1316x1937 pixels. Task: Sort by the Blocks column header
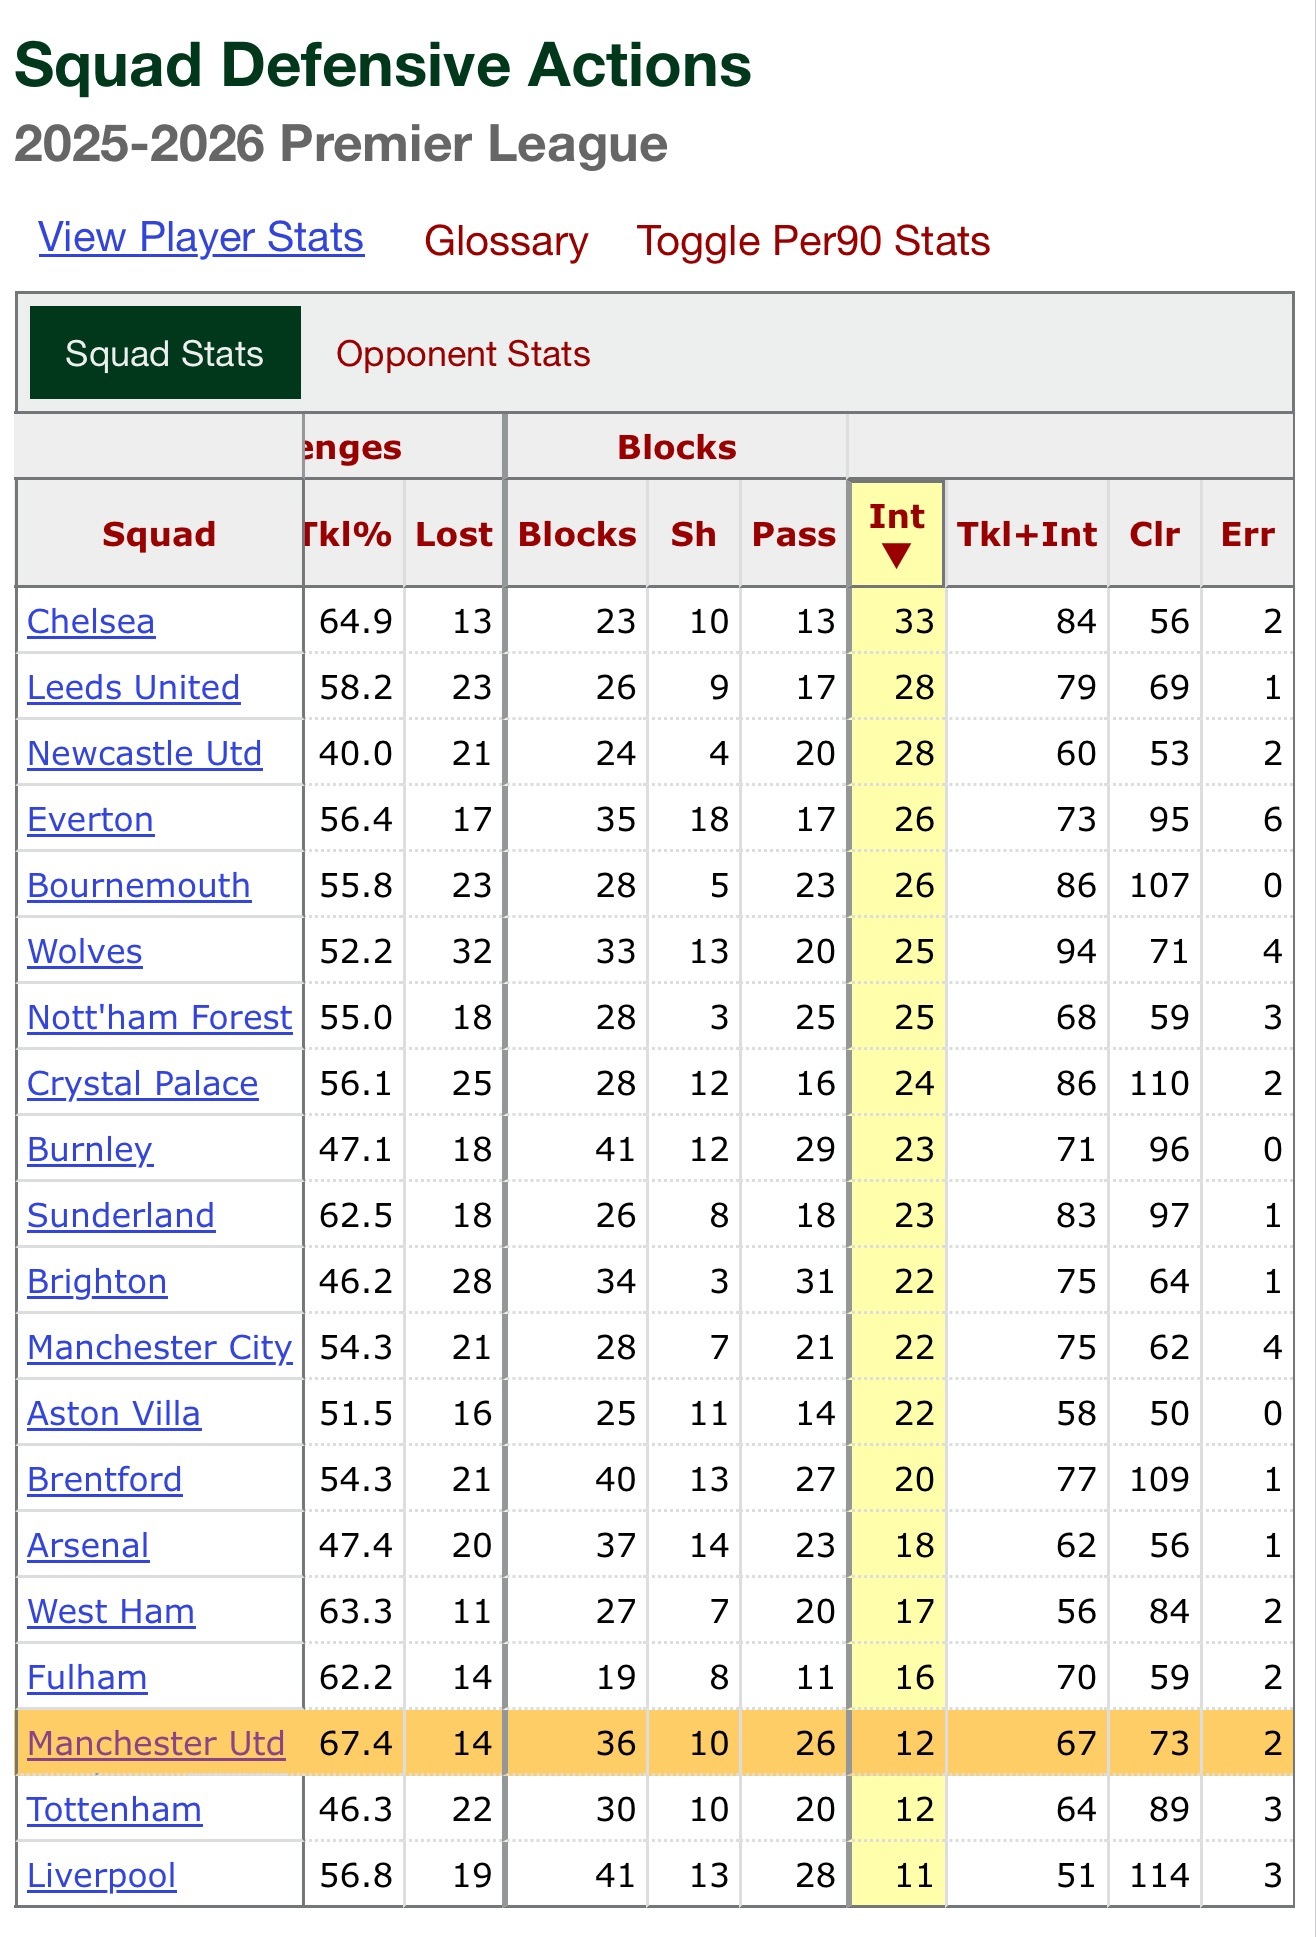577,534
